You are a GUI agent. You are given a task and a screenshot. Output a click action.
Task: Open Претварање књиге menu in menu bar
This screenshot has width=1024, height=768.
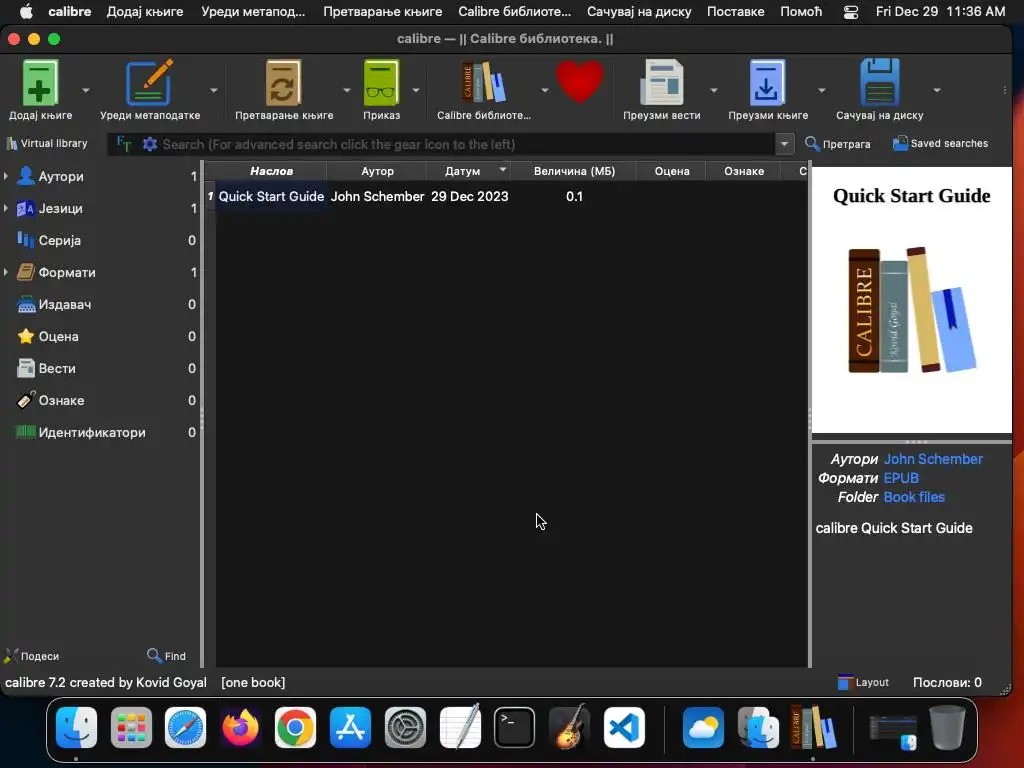pos(382,12)
